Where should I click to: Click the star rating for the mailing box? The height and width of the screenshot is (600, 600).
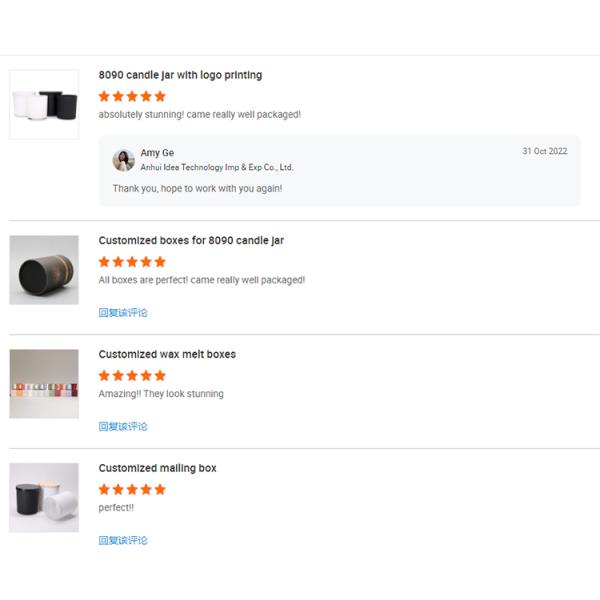click(x=132, y=490)
